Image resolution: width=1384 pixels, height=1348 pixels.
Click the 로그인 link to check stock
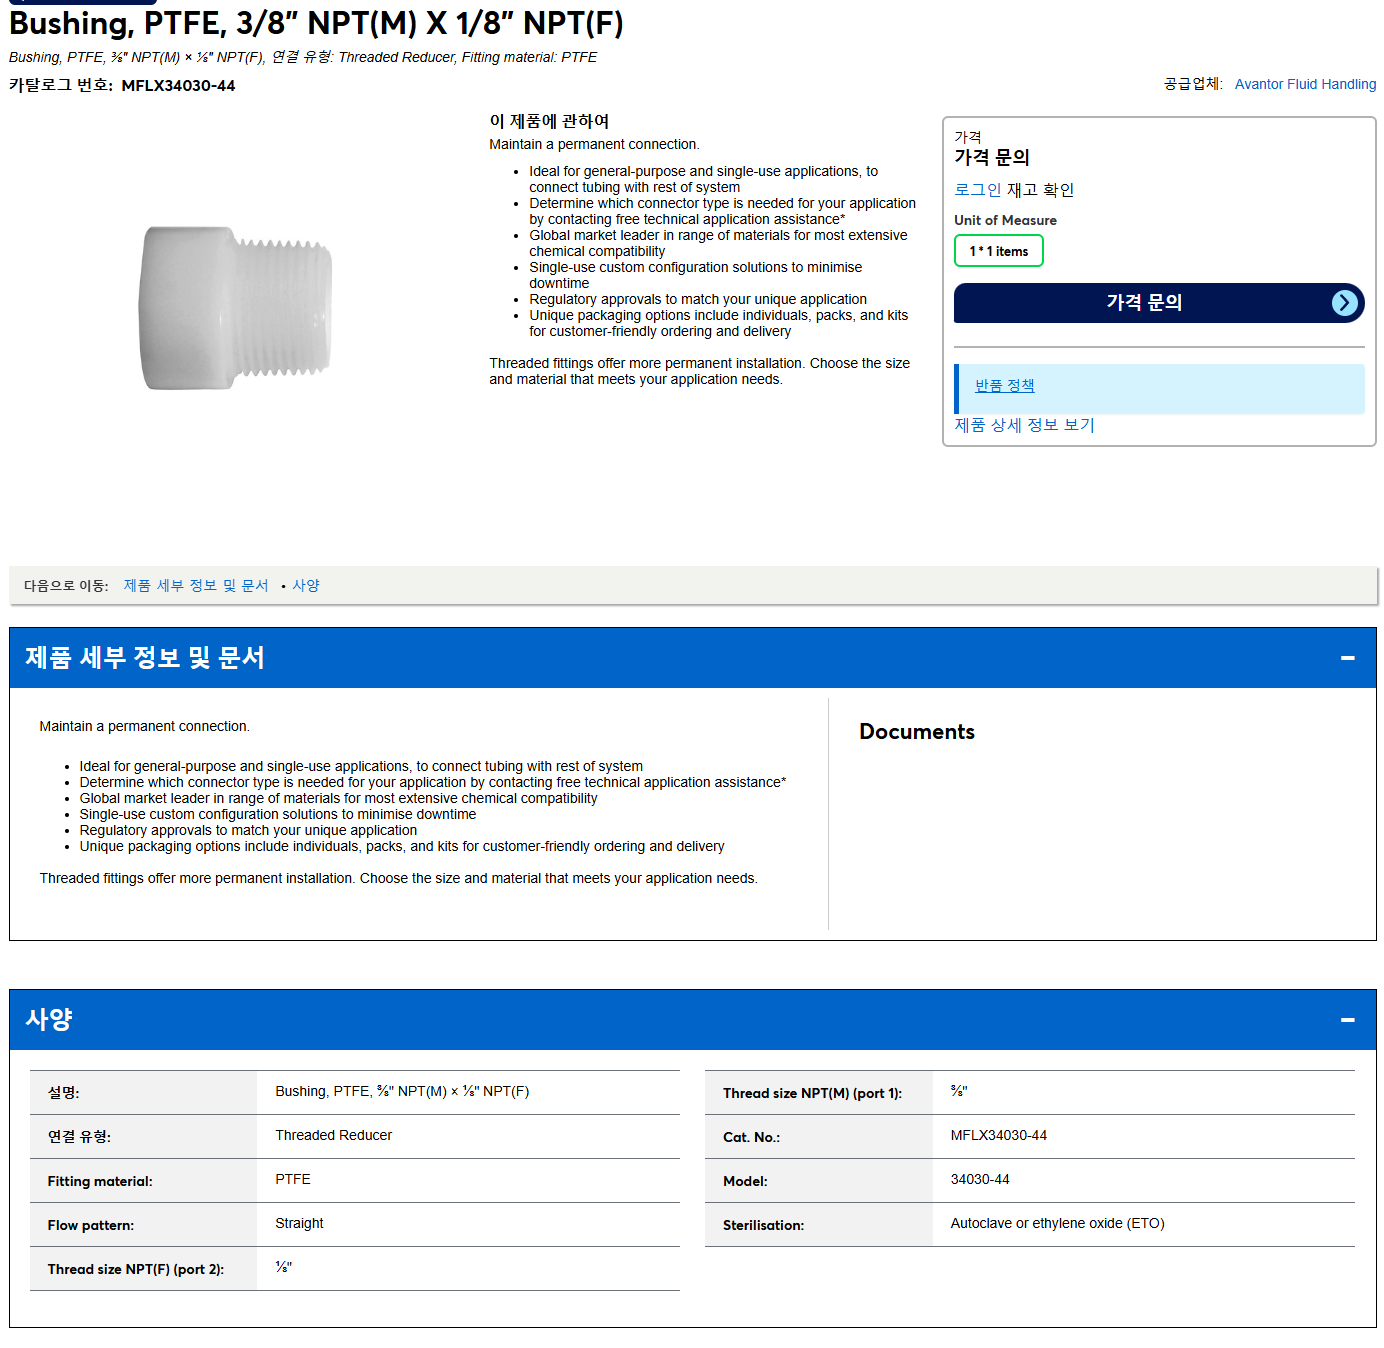pyautogui.click(x=977, y=190)
